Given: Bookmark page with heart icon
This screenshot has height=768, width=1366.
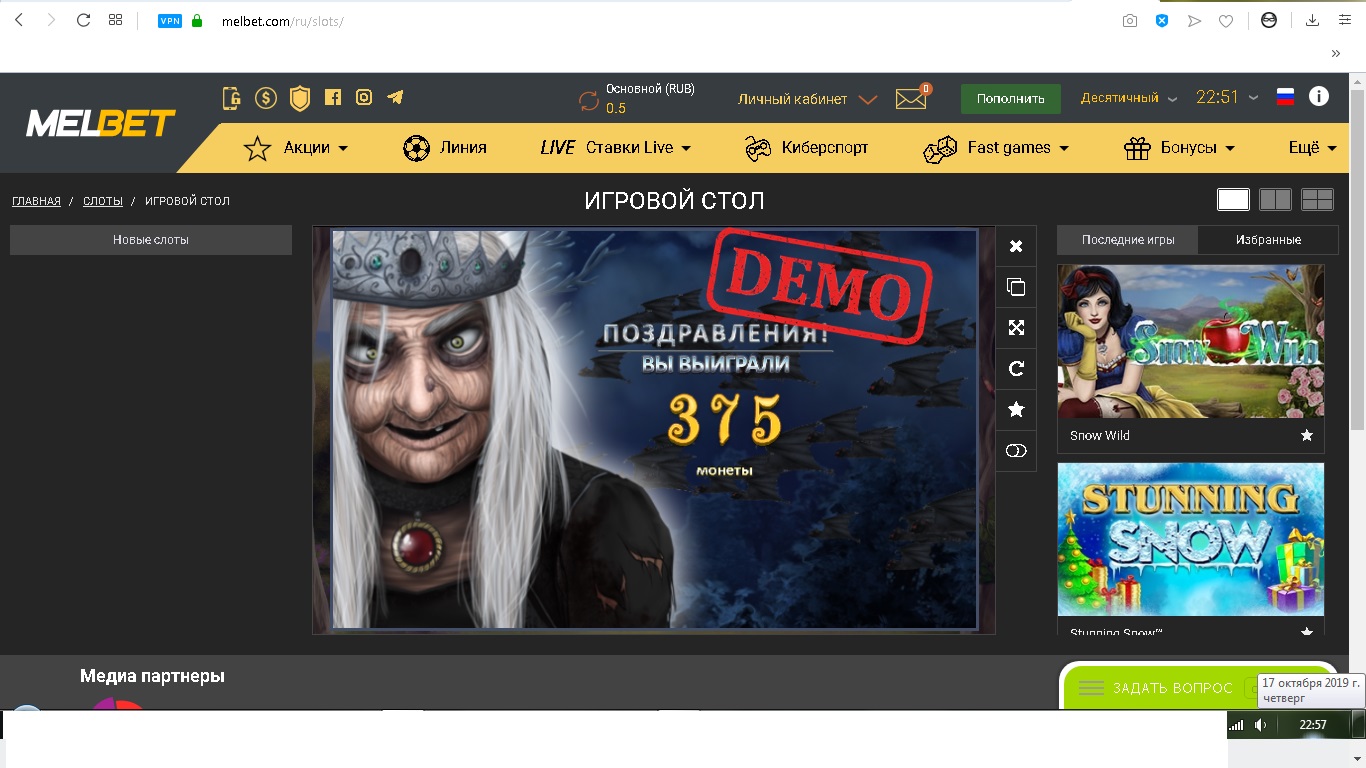Looking at the screenshot, I should [1226, 20].
